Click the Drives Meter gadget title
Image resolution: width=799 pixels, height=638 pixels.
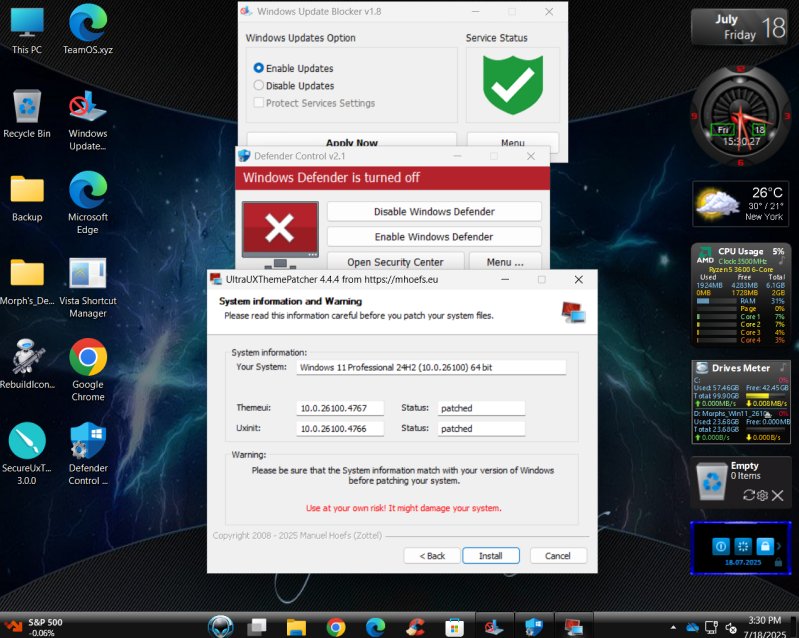click(x=740, y=368)
